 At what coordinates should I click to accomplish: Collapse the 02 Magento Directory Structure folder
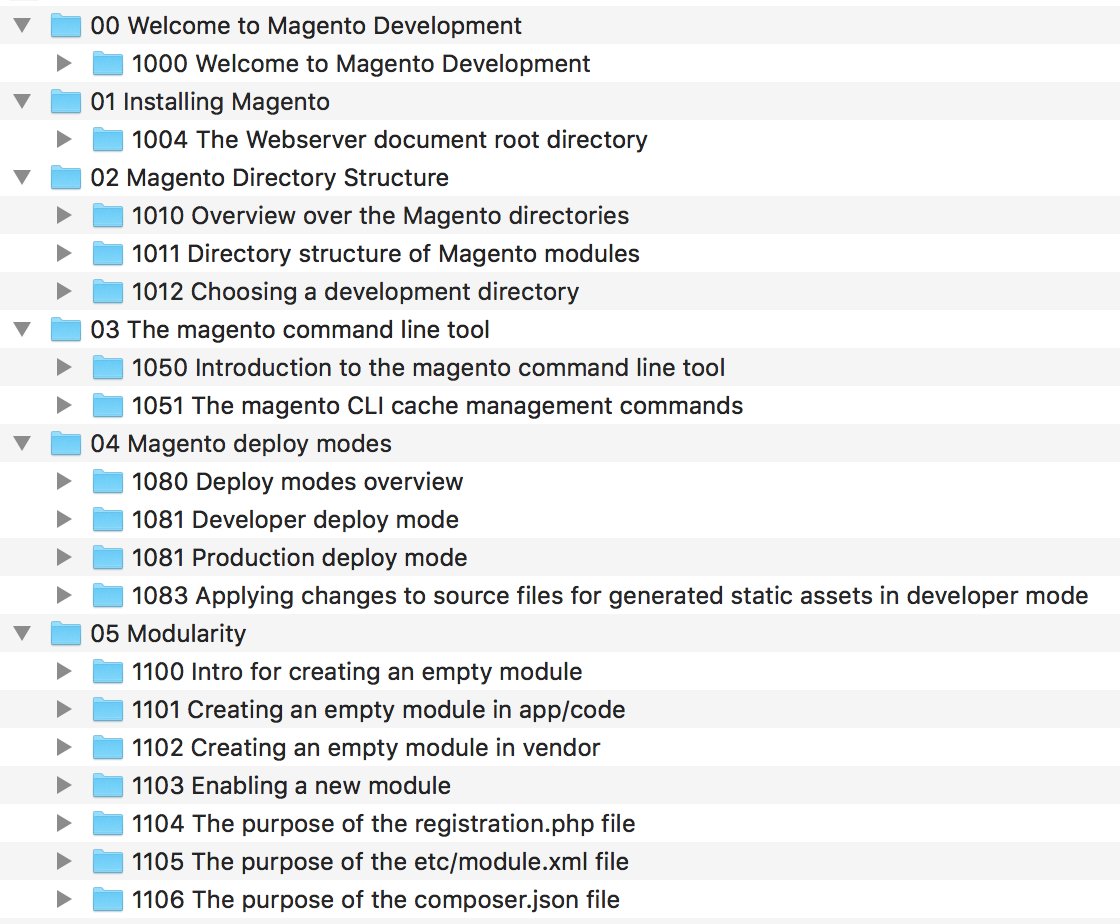[22, 177]
